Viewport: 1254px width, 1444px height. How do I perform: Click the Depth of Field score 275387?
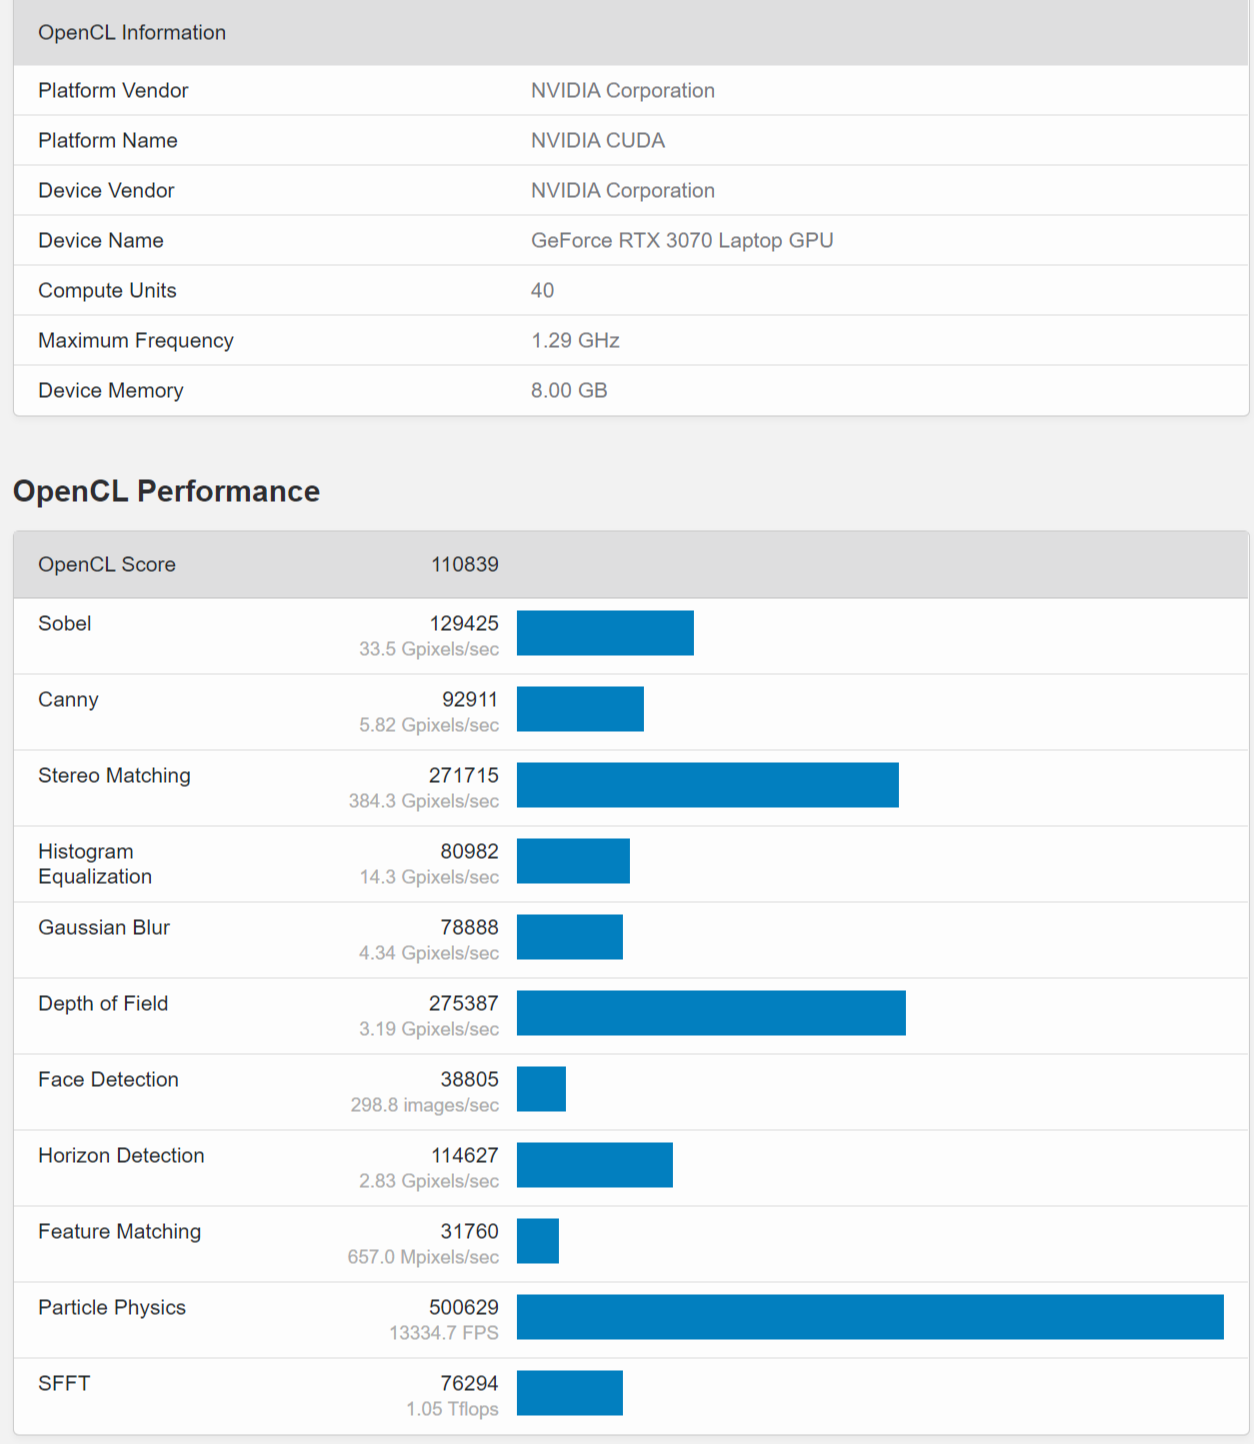pos(464,1003)
